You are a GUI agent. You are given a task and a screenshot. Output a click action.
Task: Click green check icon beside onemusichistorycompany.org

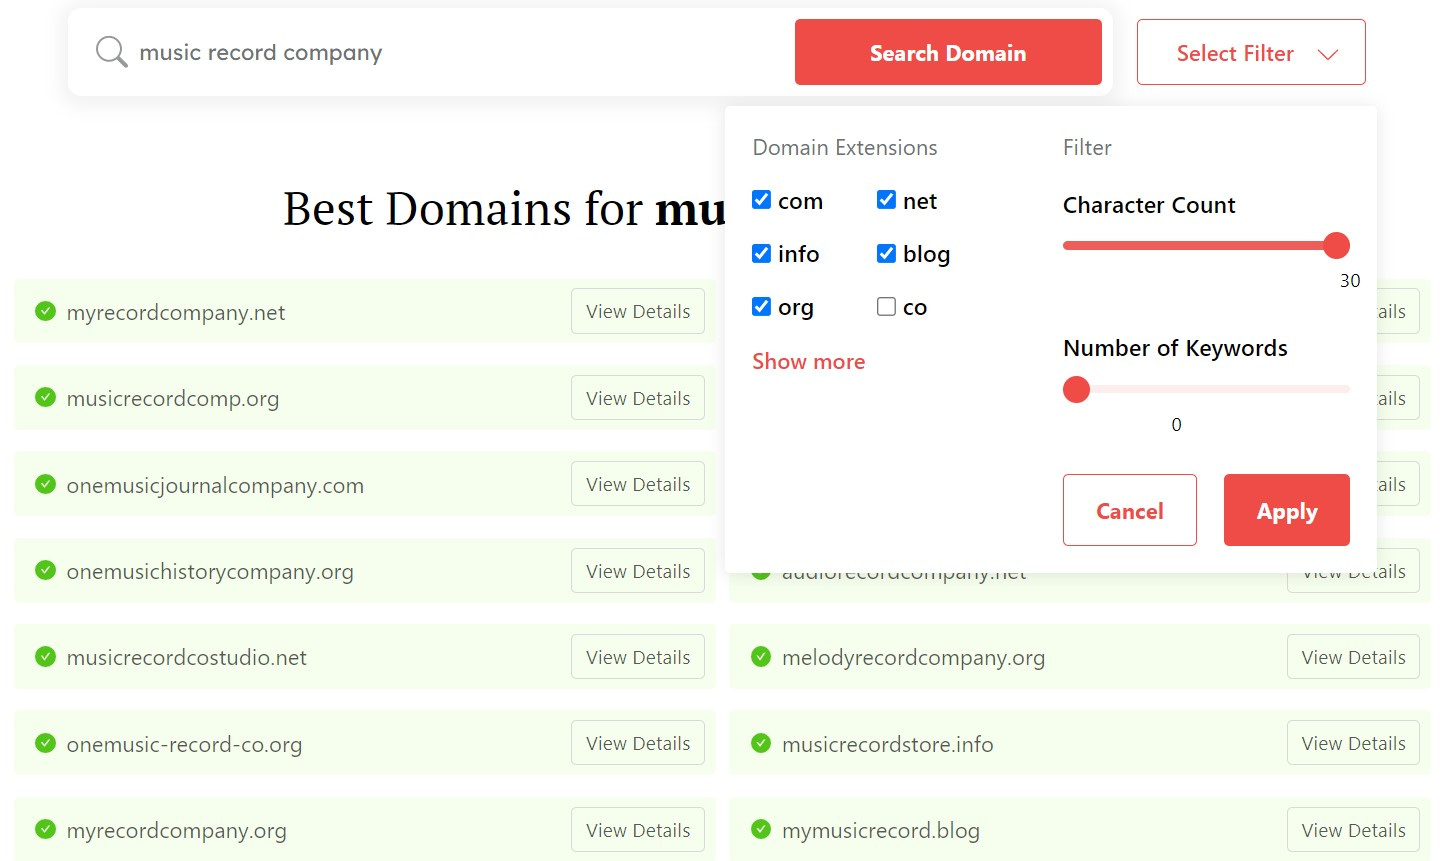[x=45, y=570]
